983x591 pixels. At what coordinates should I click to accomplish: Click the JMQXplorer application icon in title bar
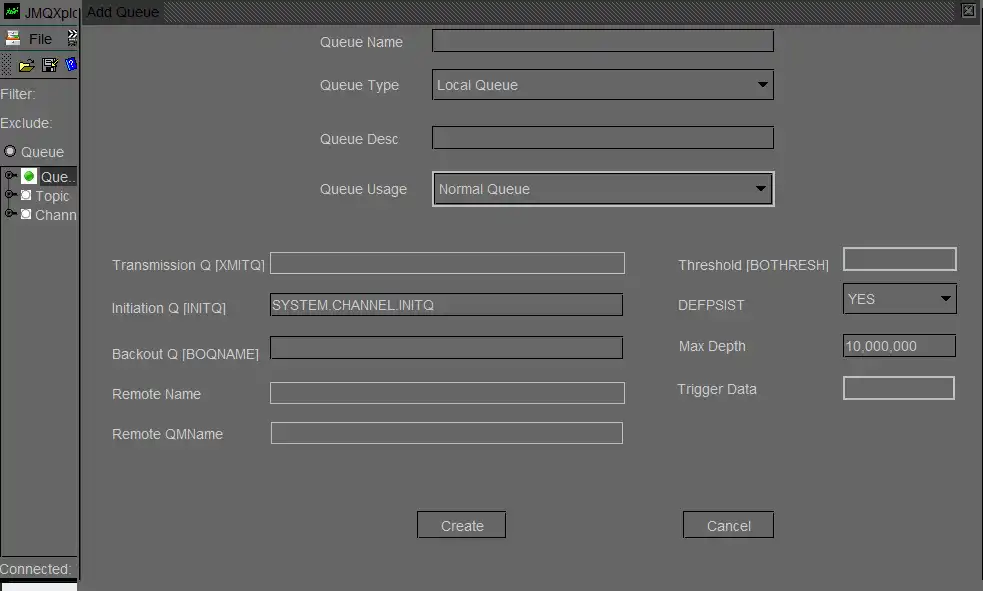(x=12, y=11)
